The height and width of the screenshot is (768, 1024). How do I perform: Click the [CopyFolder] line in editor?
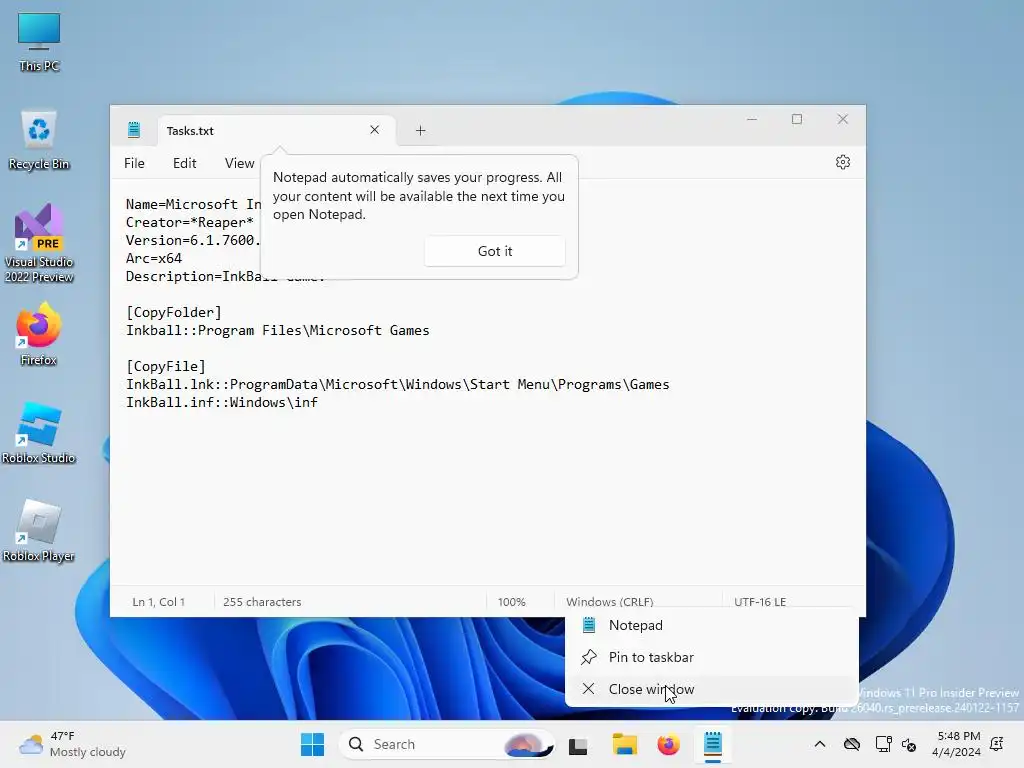174,312
